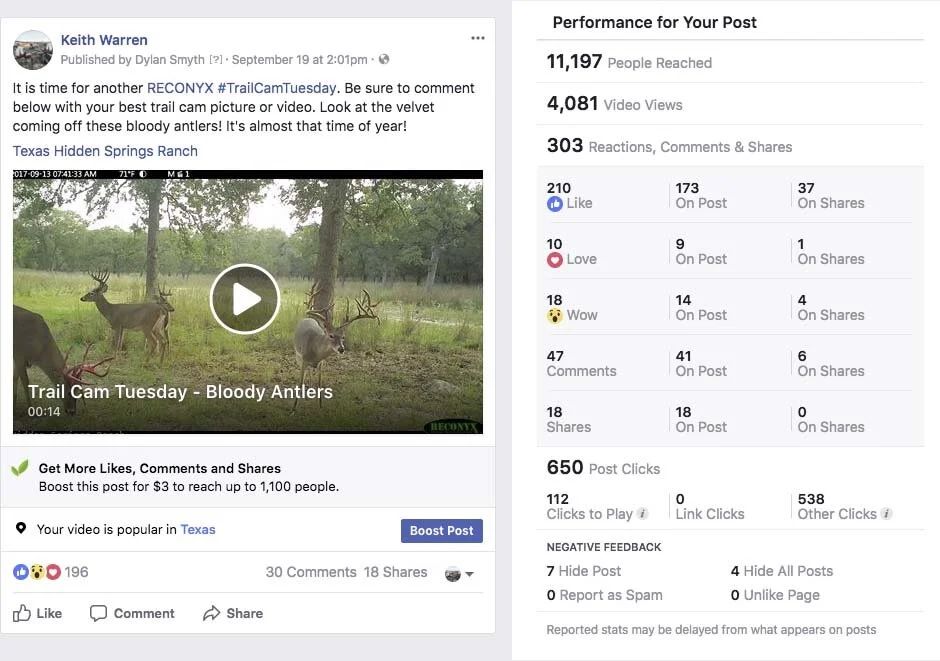
Task: Click the 37 On Shares likes value
Action: tap(831, 195)
